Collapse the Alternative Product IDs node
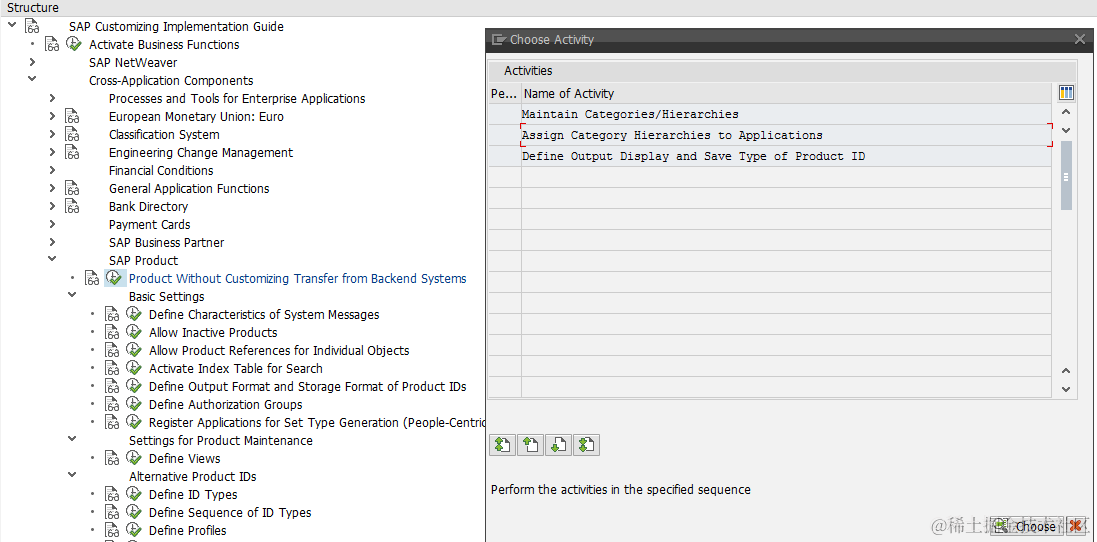The height and width of the screenshot is (542, 1097). (72, 476)
